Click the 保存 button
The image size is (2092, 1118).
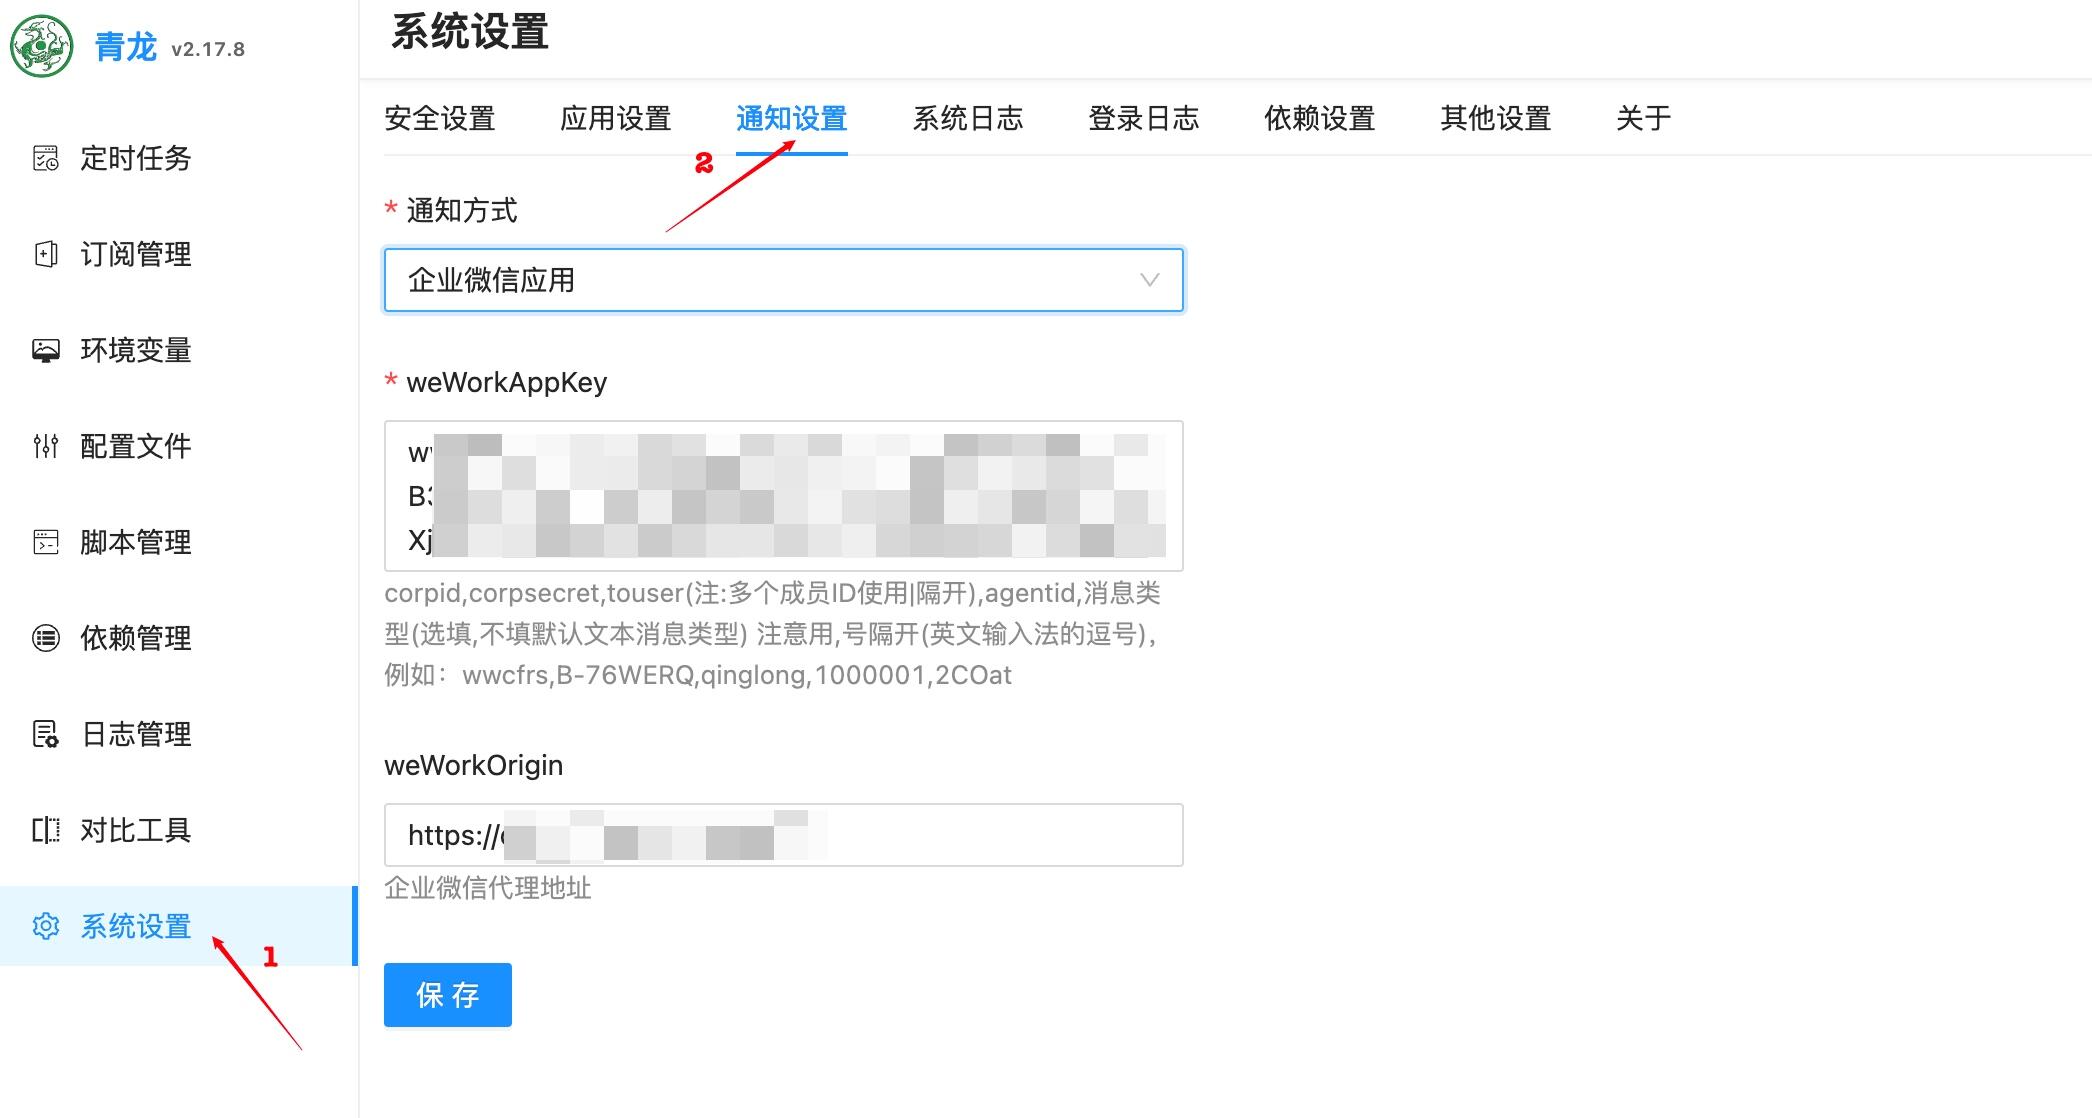[x=448, y=995]
